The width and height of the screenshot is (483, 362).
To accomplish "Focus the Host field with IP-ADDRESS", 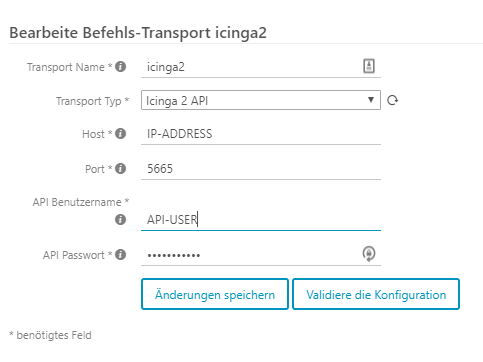I will (x=261, y=134).
